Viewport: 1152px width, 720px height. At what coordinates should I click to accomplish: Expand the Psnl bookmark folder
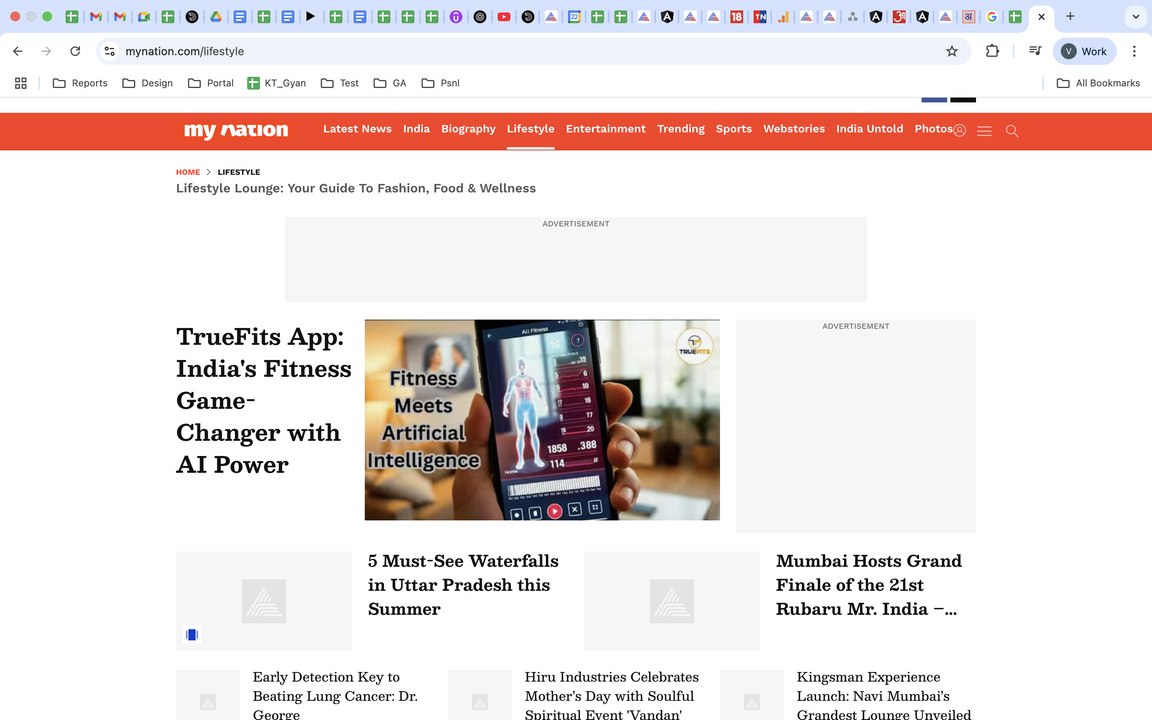click(x=440, y=83)
